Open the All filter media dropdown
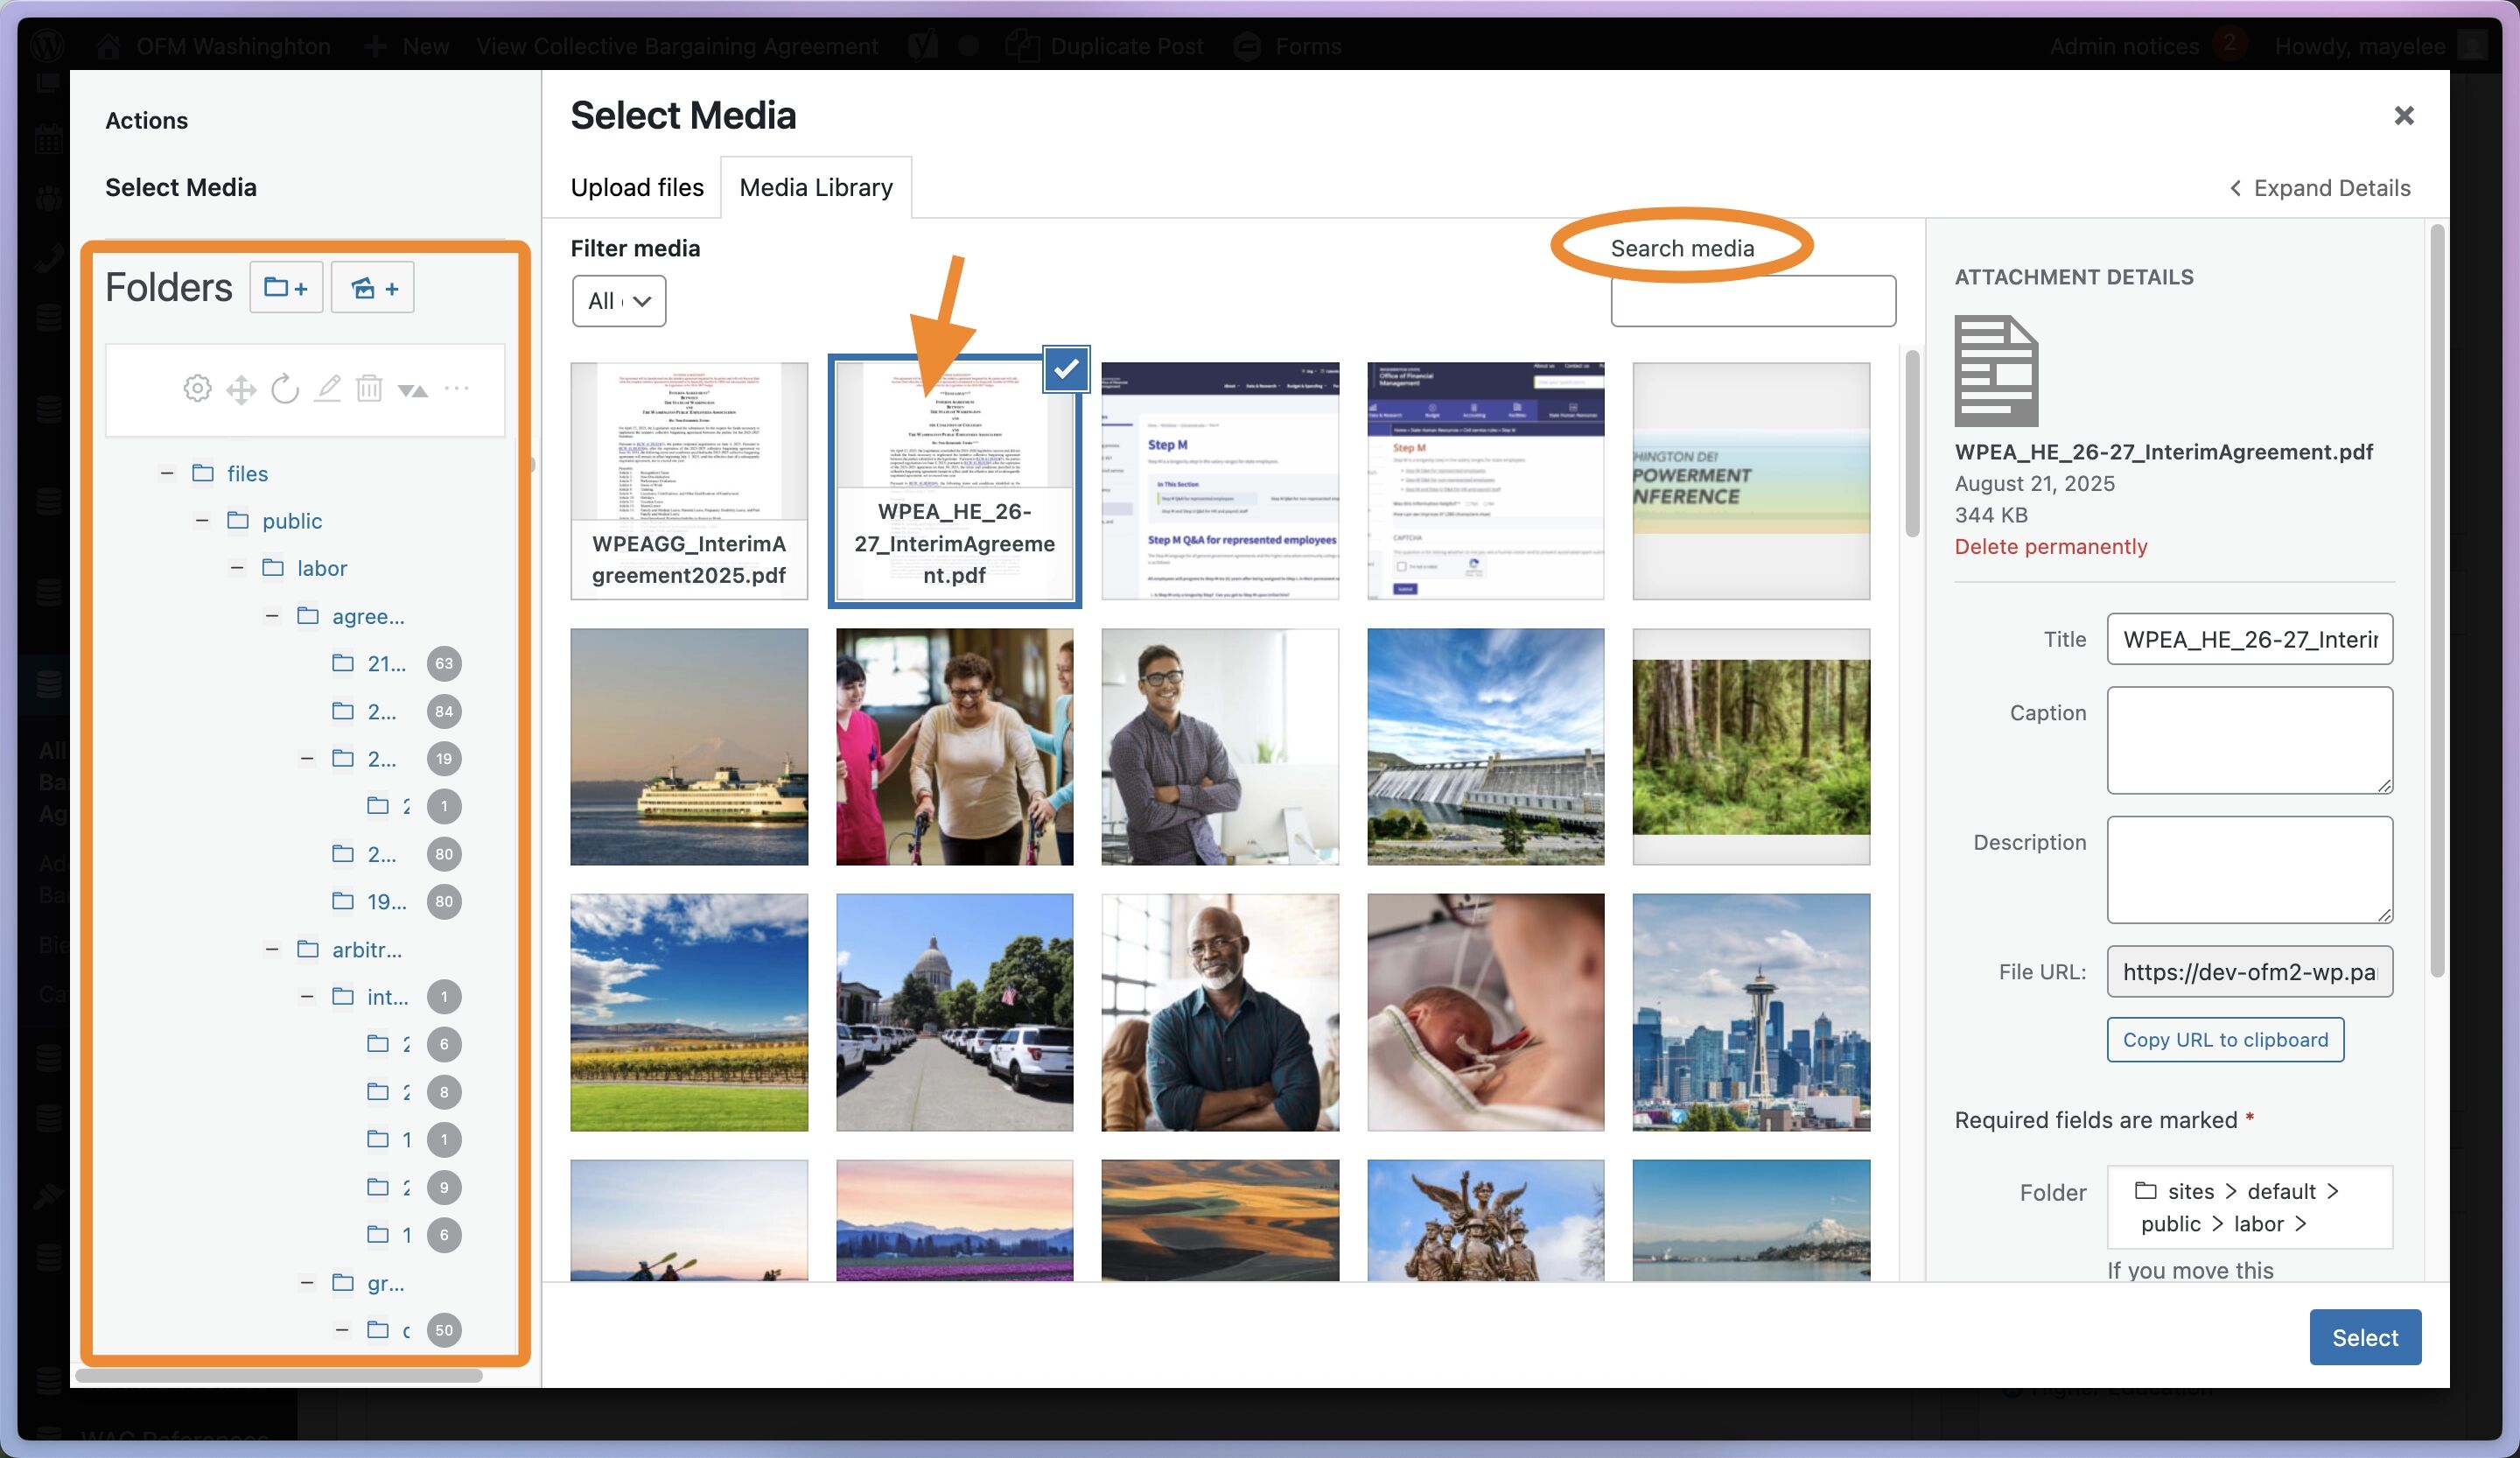Image resolution: width=2520 pixels, height=1458 pixels. 619,301
